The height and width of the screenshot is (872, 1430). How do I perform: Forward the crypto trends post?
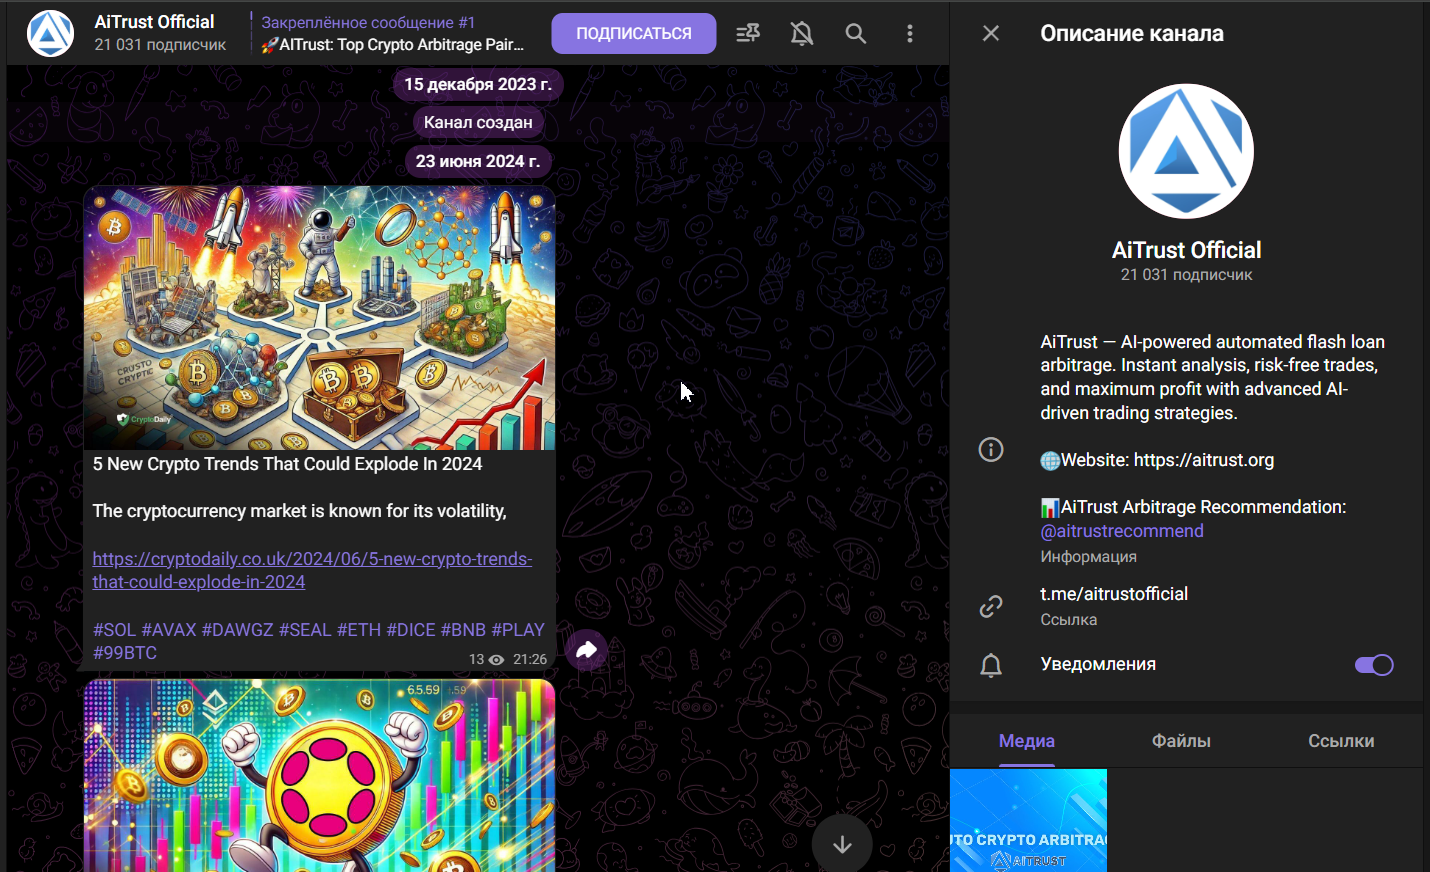point(587,650)
